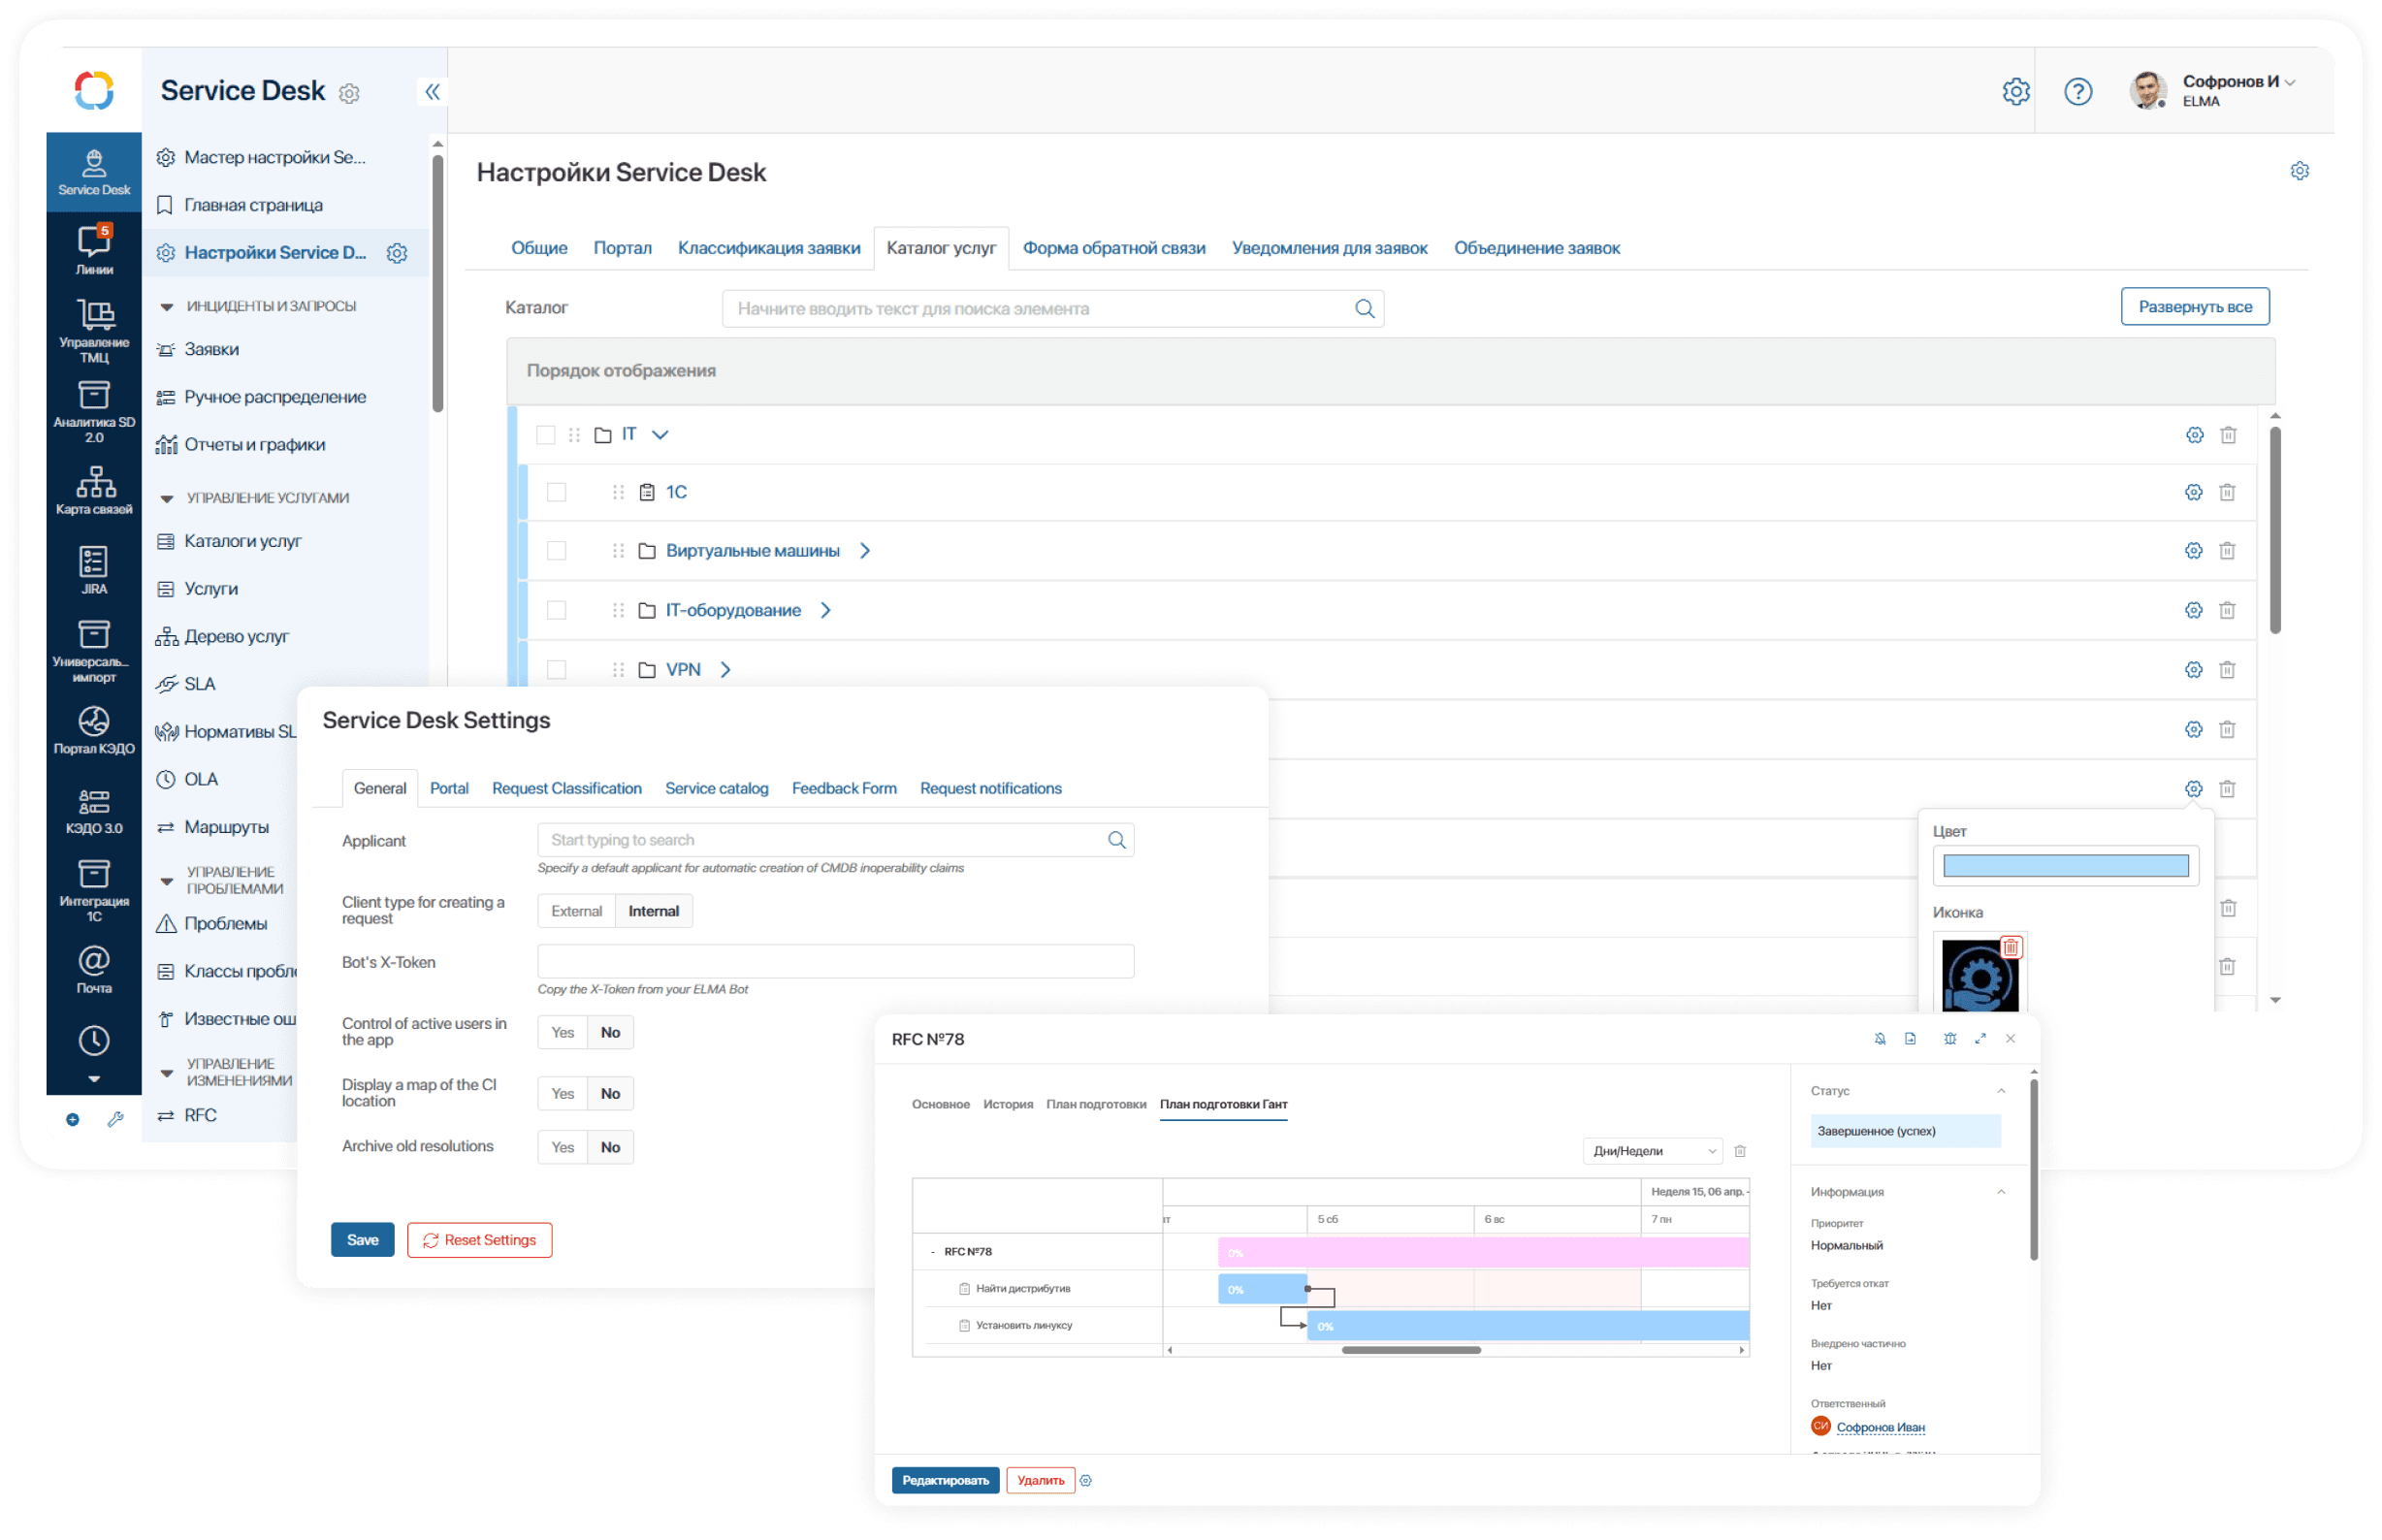The width and height of the screenshot is (2382, 1540).
Task: Open Управление ТМЦ in left sidebar
Action: [x=94, y=329]
